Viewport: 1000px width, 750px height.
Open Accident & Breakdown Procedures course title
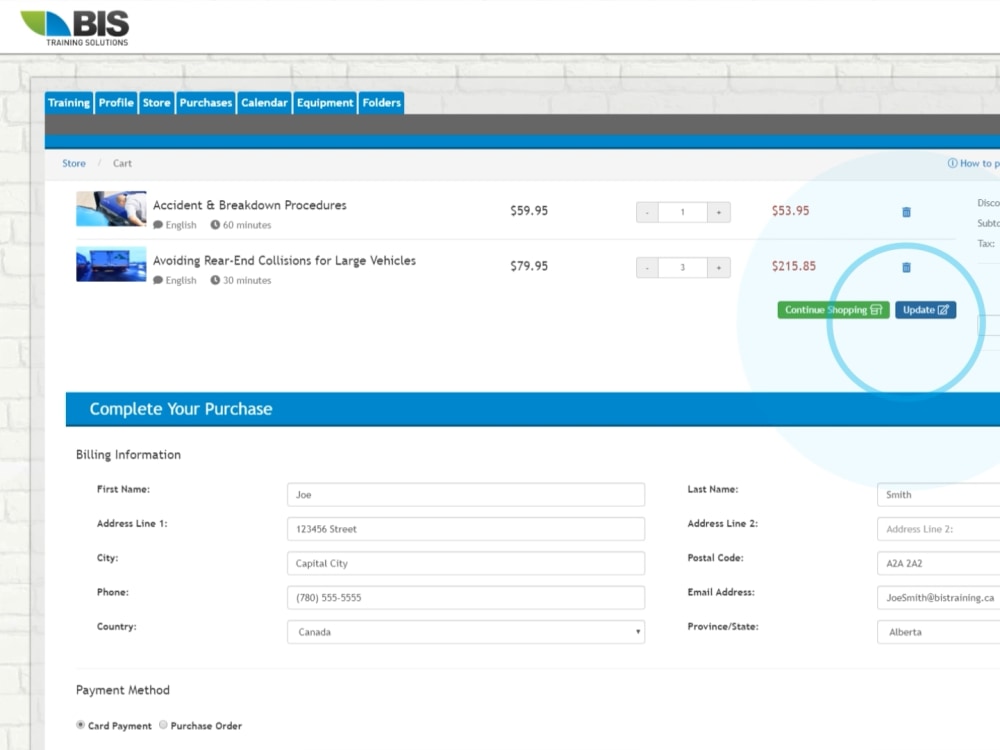coord(249,205)
